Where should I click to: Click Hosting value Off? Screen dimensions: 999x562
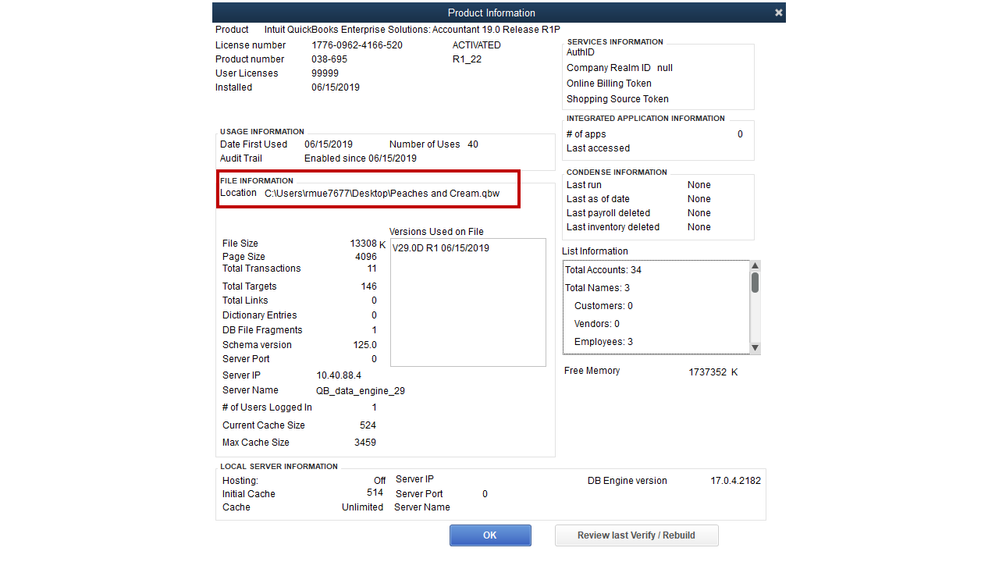[x=380, y=481]
